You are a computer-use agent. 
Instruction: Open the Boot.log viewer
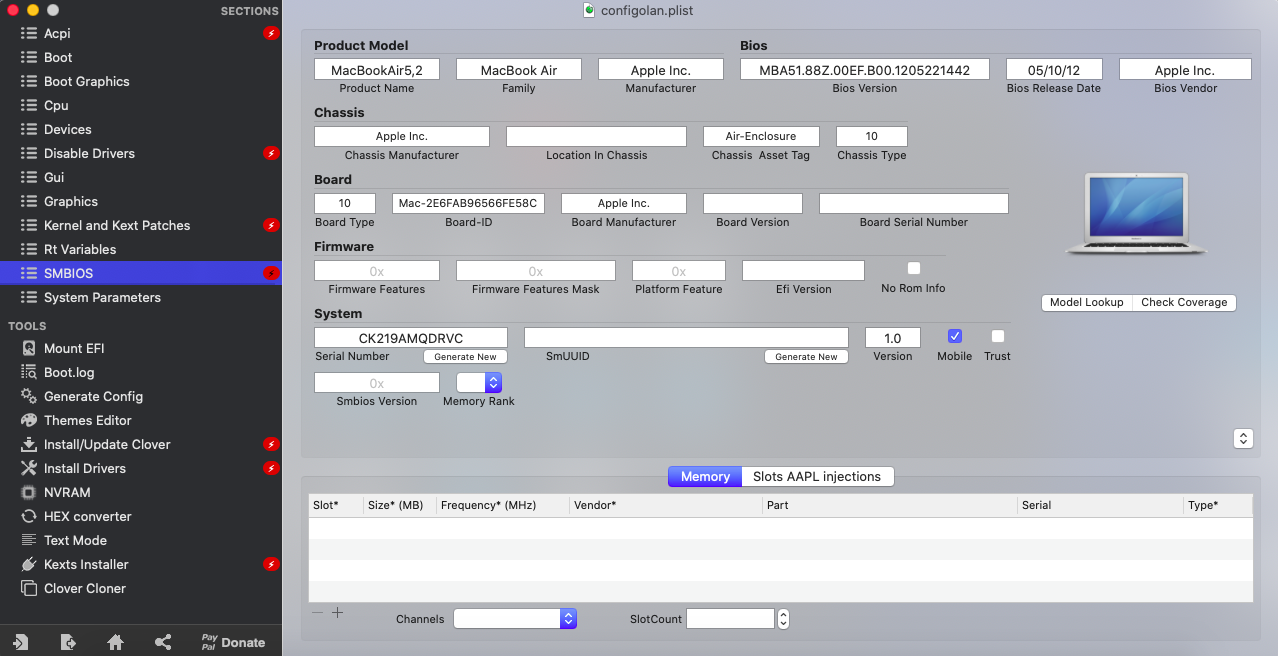[x=68, y=372]
